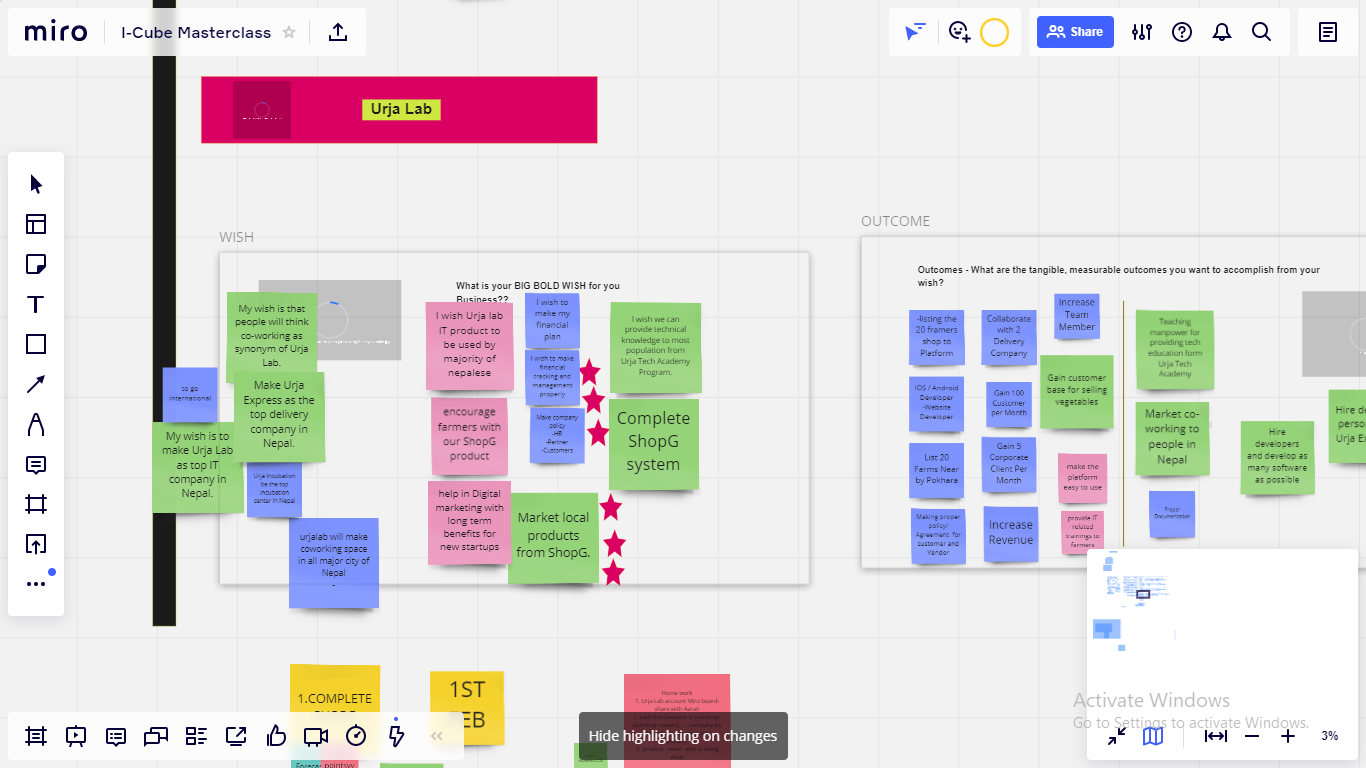The image size is (1366, 768).
Task: Click the yellow user avatar circle
Action: [x=994, y=32]
